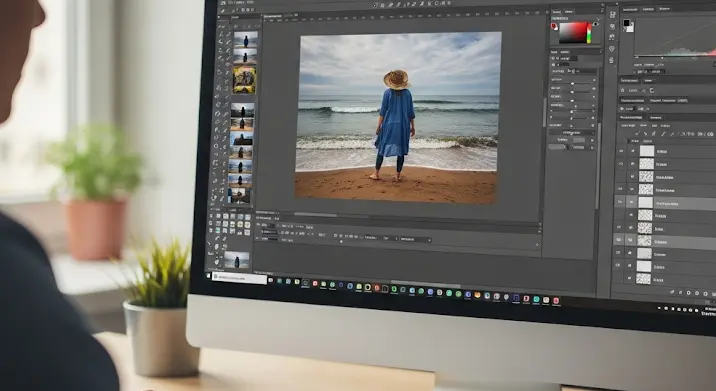Click middle icon in the narrow vertical icon strip
This screenshot has width=716, height=391.
[612, 37]
